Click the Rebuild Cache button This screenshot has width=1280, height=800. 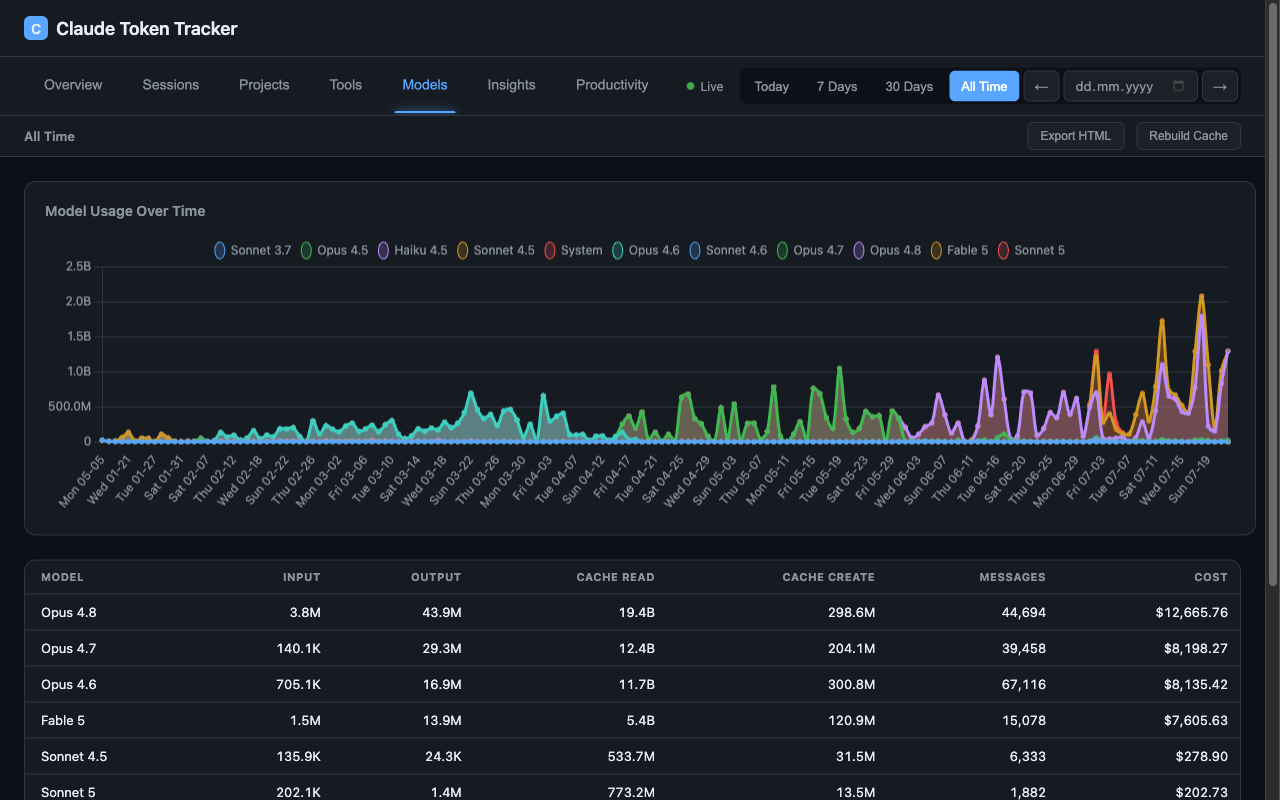tap(1188, 136)
